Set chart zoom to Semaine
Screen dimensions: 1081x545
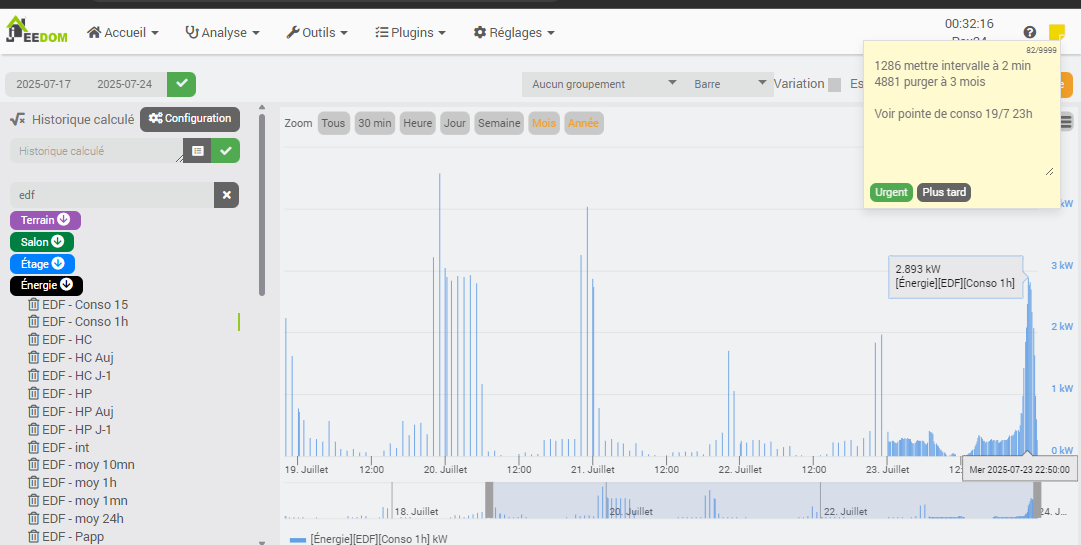(x=499, y=123)
